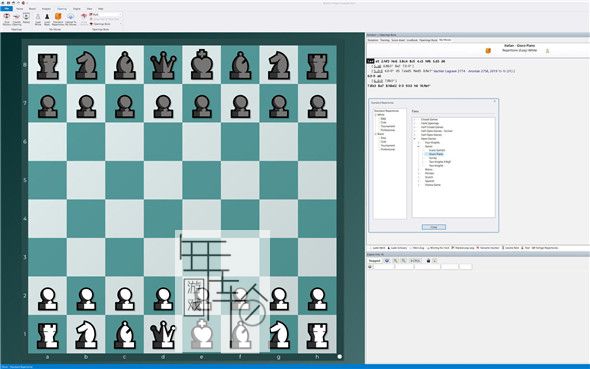590x369 pixels.
Task: Switch to the Analysis ribbon tab
Action: point(46,9)
